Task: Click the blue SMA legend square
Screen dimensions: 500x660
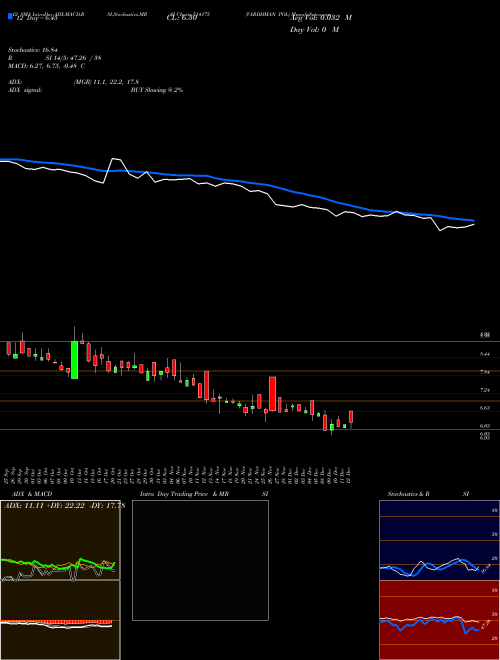Action: (10, 16)
